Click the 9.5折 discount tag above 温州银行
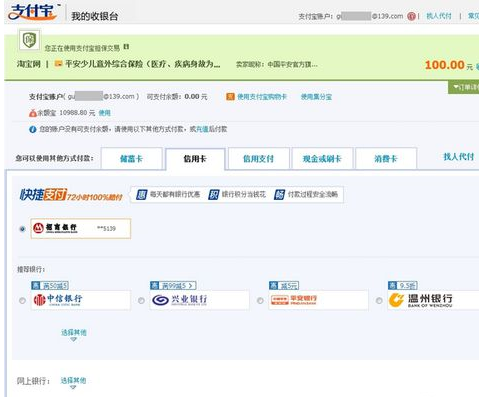Viewport: 479px width, 397px height. pyautogui.click(x=403, y=285)
